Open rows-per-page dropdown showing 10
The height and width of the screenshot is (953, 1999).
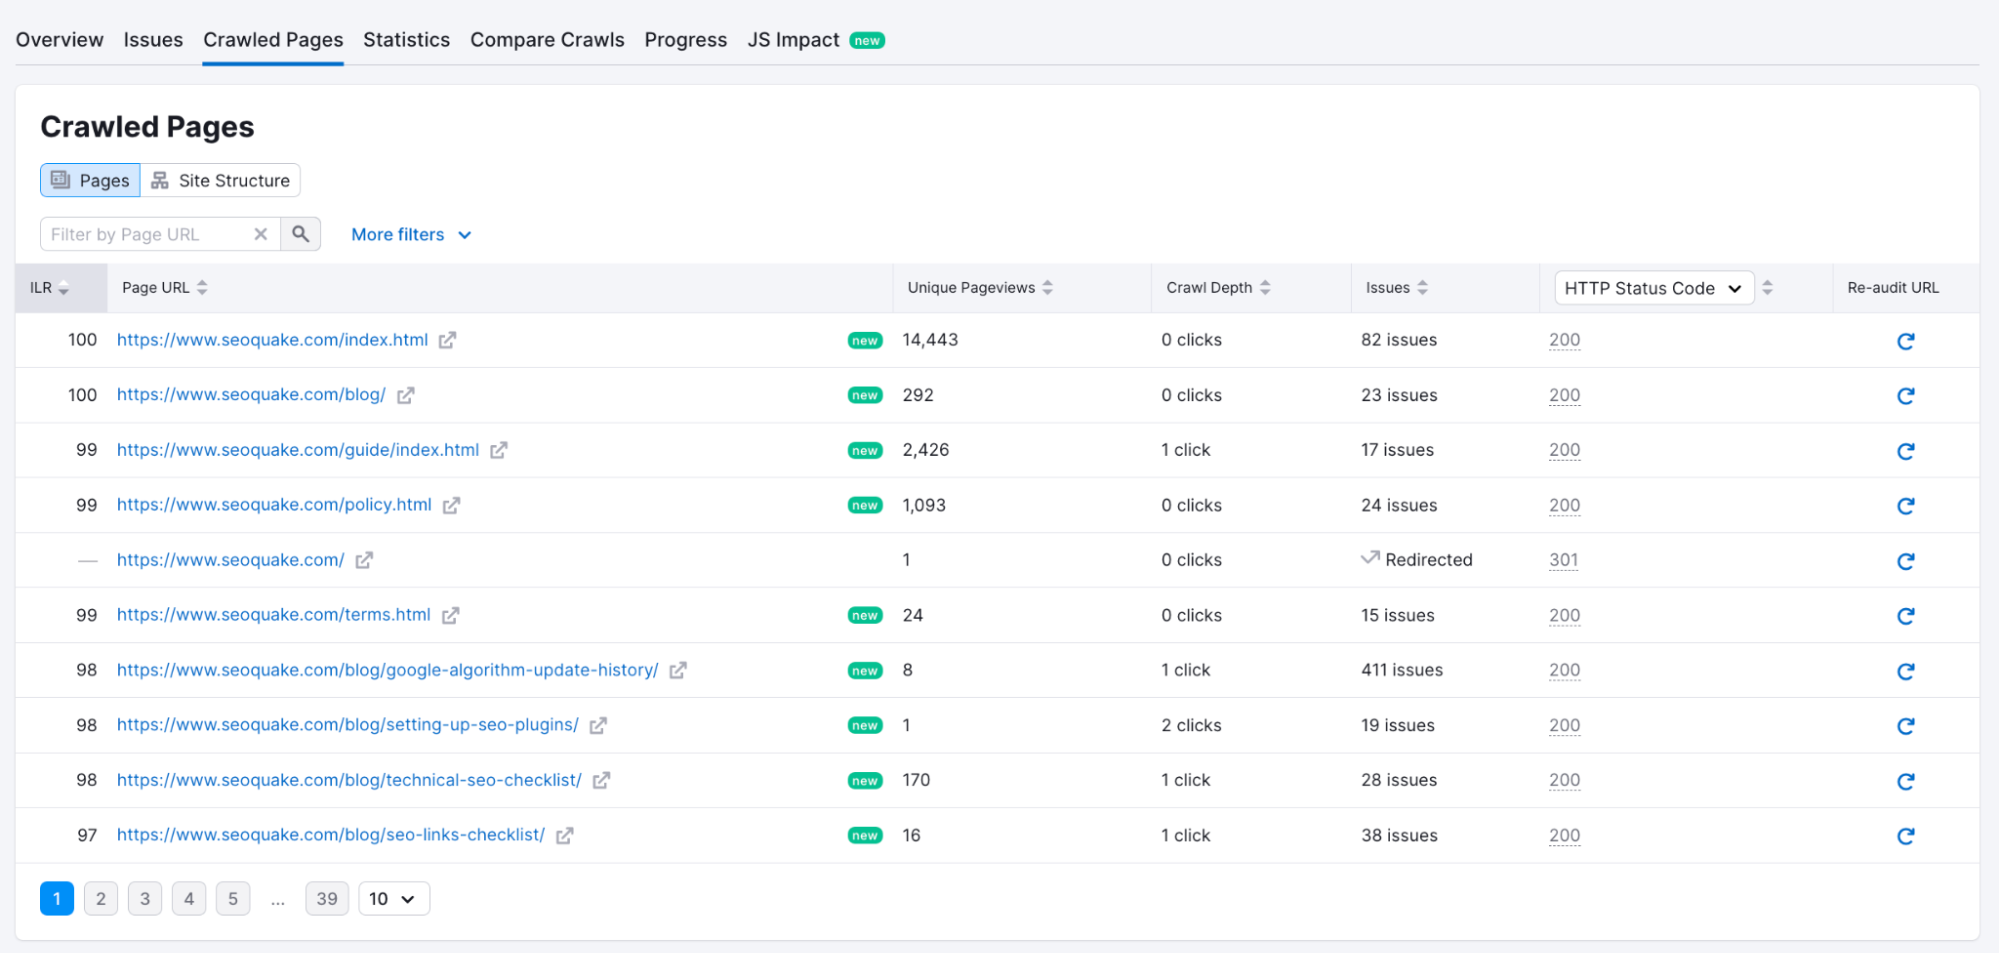pyautogui.click(x=393, y=898)
